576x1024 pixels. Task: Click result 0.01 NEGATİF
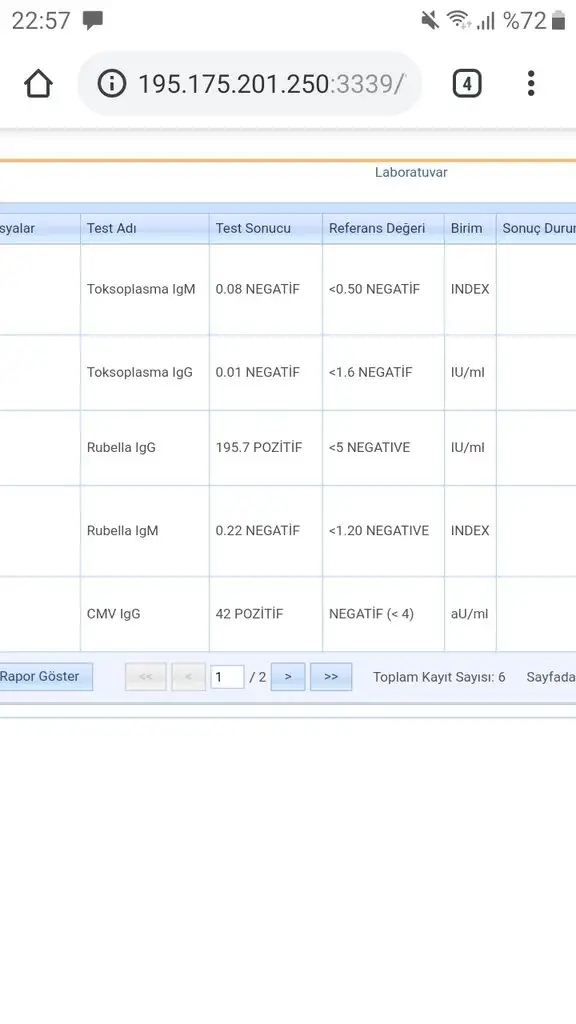pos(257,372)
